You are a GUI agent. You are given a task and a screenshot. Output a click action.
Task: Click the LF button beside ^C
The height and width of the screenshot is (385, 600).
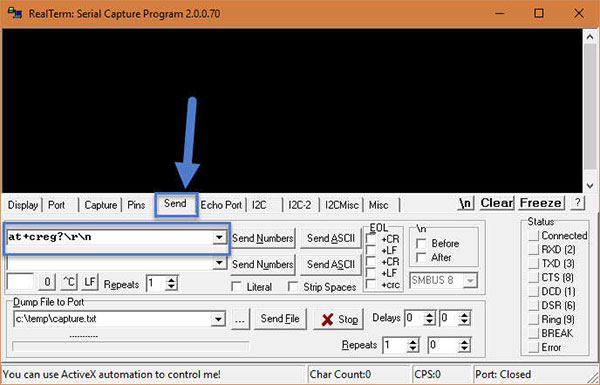[x=90, y=282]
